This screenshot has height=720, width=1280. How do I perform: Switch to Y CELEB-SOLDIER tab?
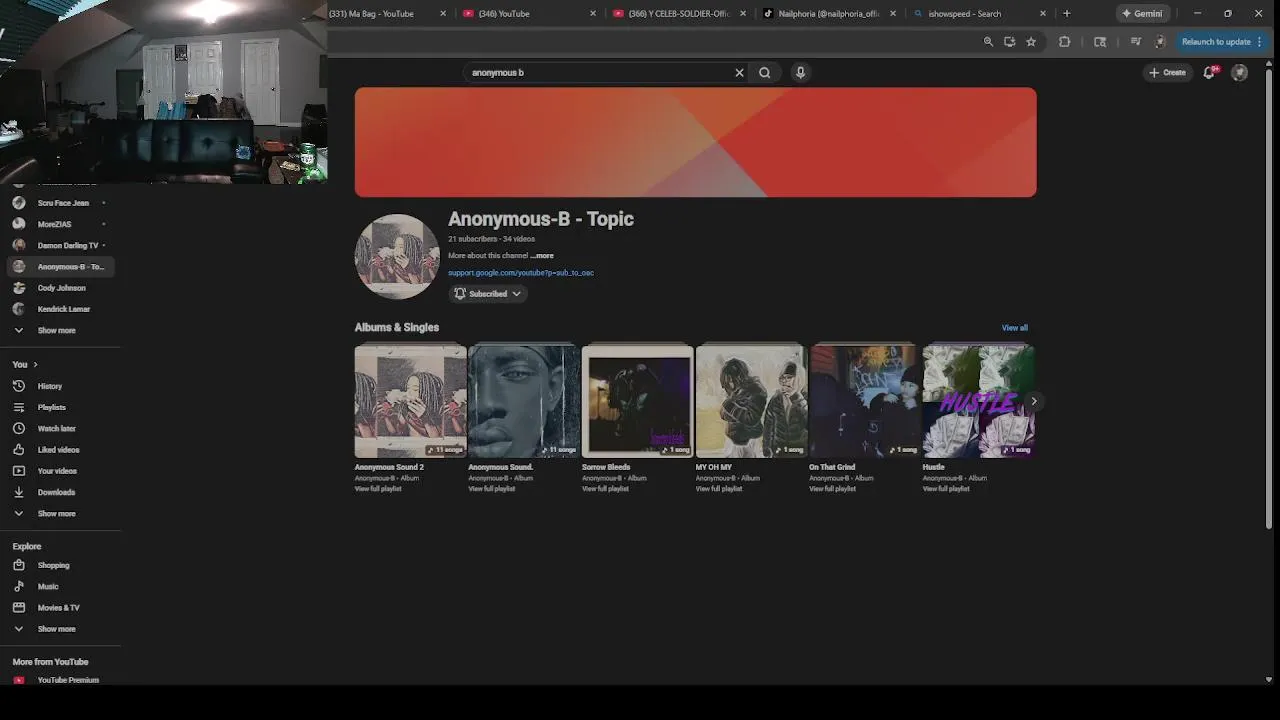pyautogui.click(x=680, y=13)
